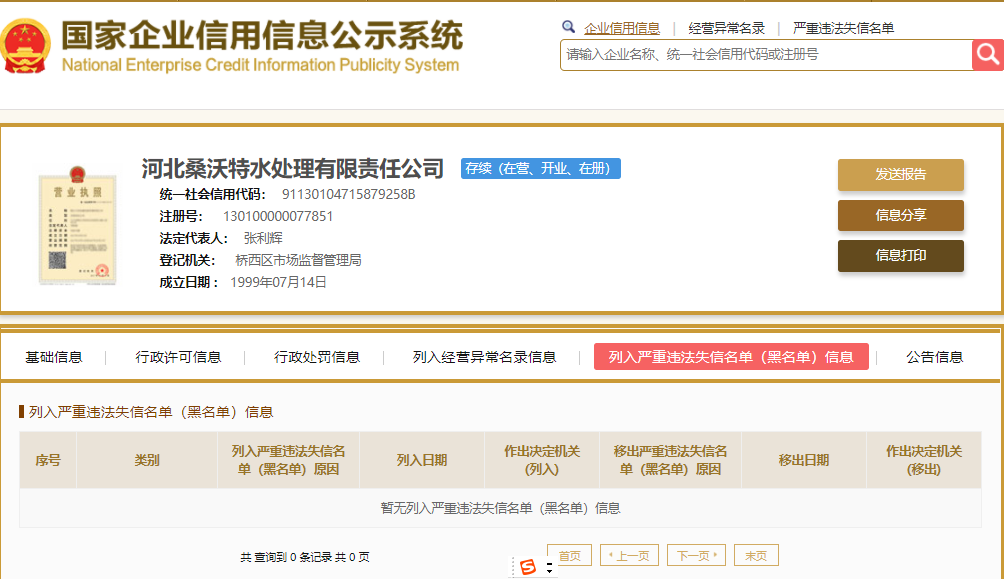Switch to the 列入经营异常名录信息 tab

tap(484, 357)
